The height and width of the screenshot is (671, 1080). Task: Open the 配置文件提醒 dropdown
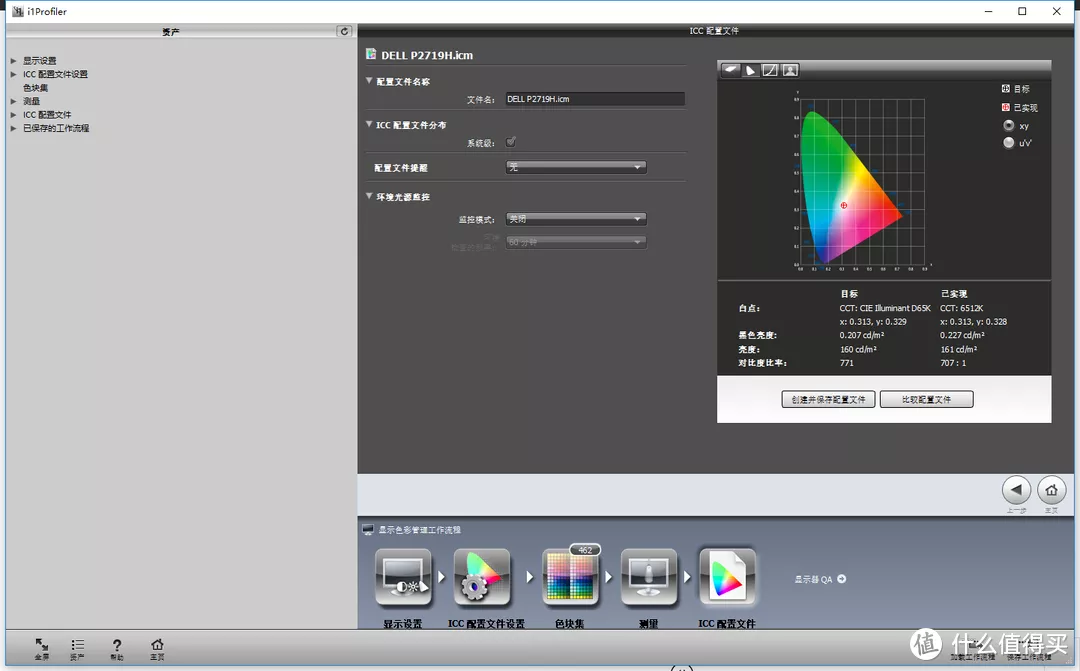click(x=576, y=167)
